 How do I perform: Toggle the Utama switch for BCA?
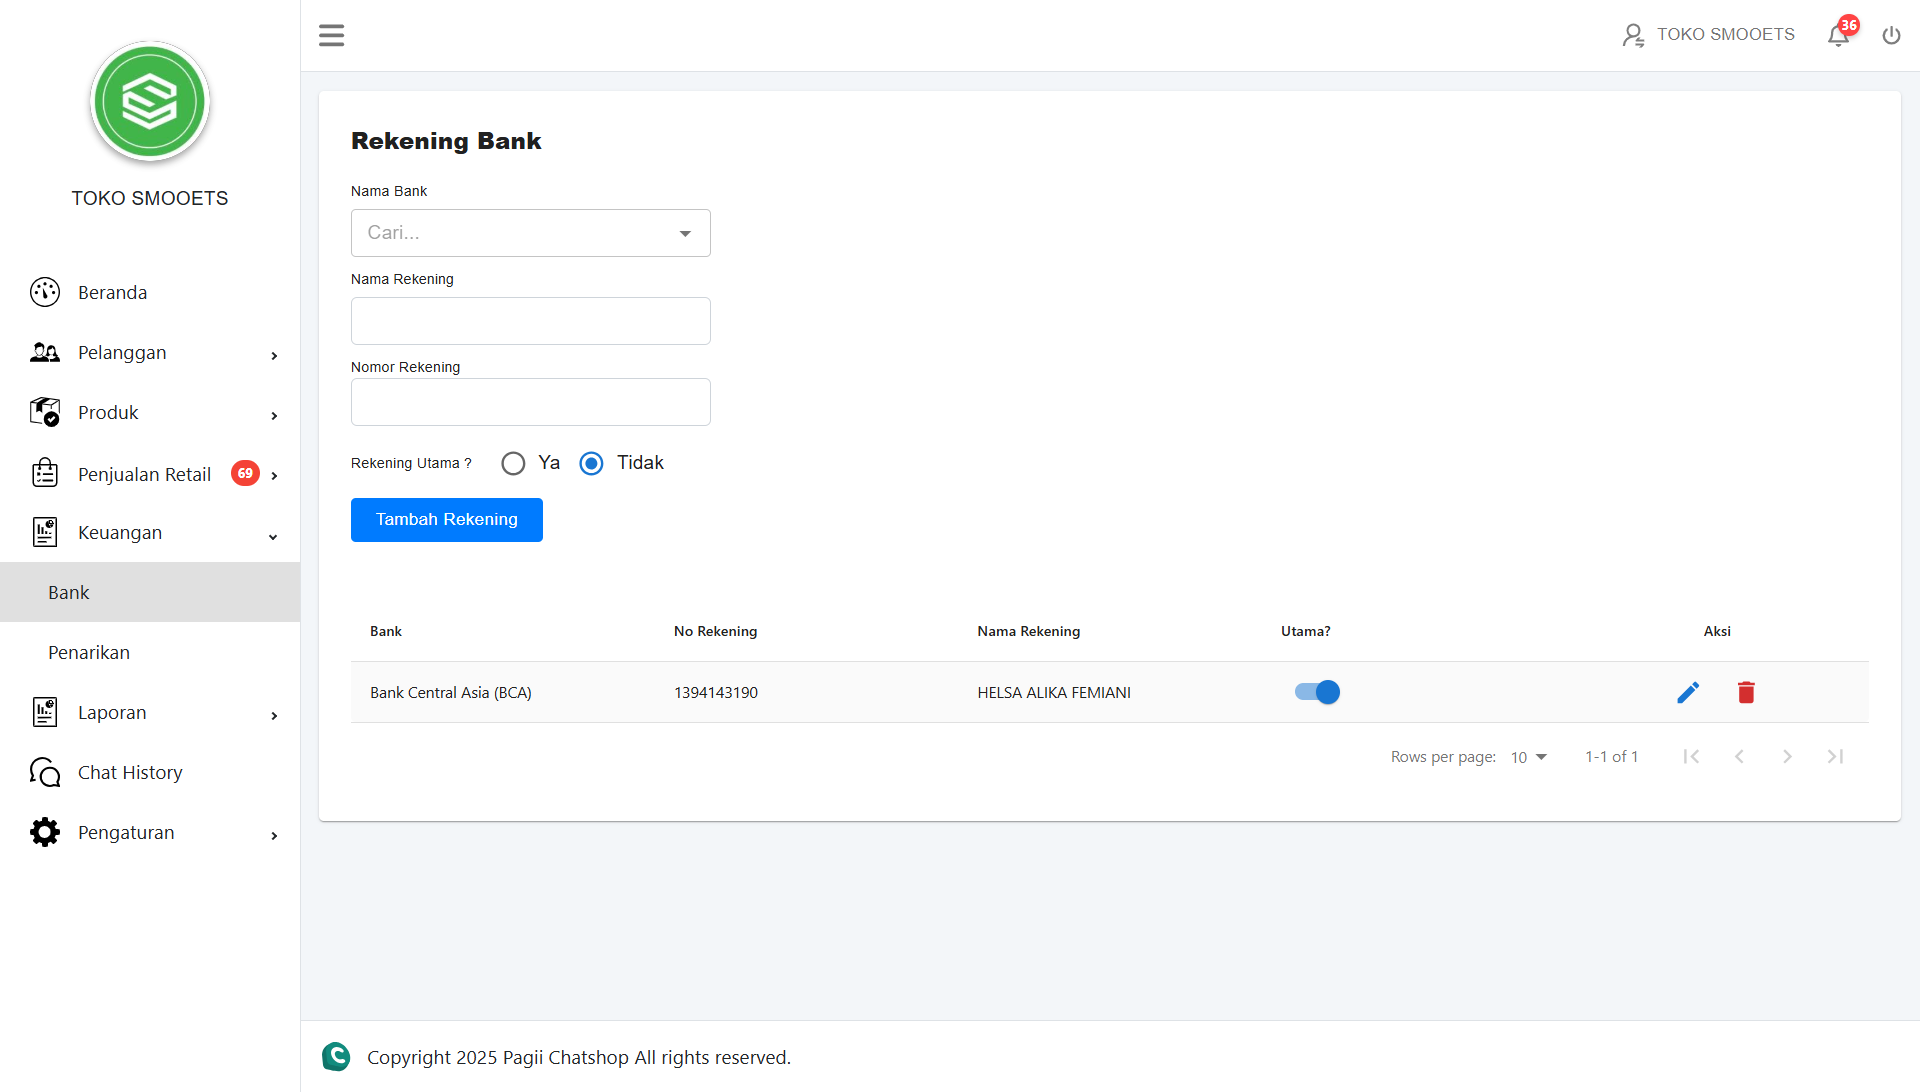[x=1317, y=692]
